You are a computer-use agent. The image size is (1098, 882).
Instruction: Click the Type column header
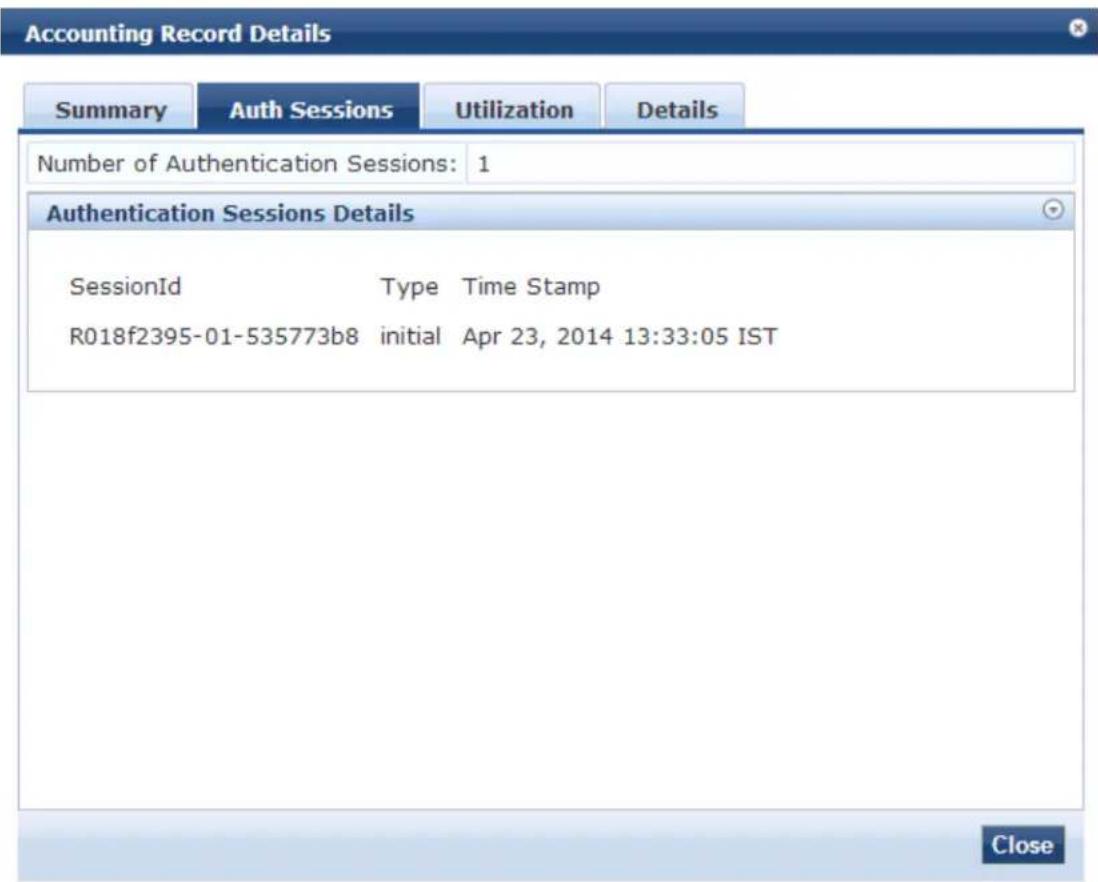[x=410, y=287]
